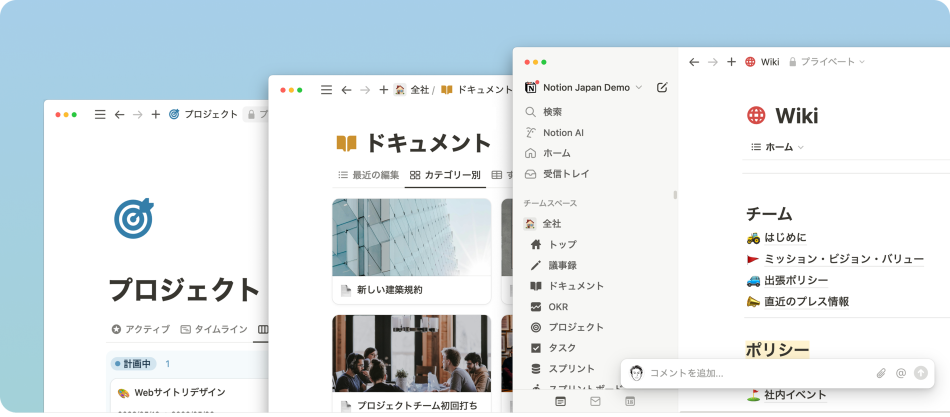Click the attachment paperclip in comment box
The height and width of the screenshot is (417, 950).
pos(881,373)
